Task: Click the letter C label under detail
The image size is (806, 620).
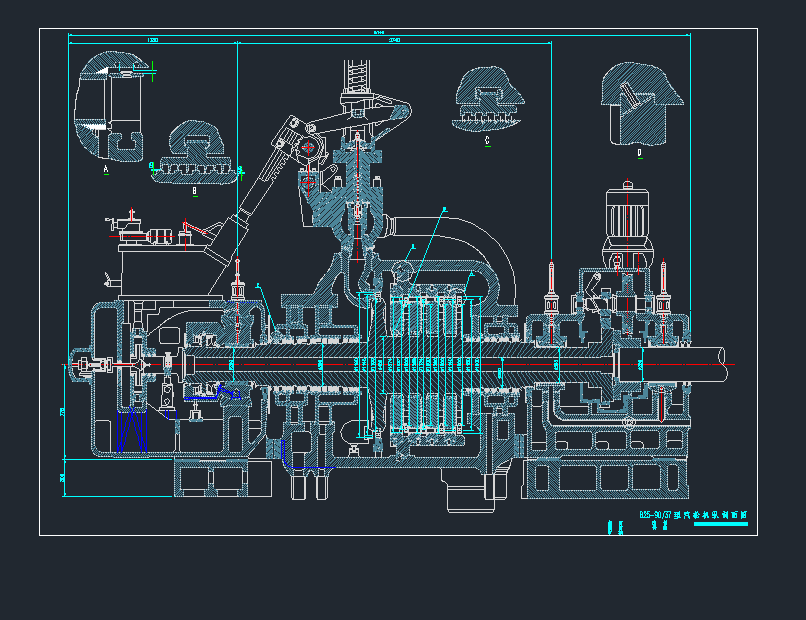Action: [487, 141]
